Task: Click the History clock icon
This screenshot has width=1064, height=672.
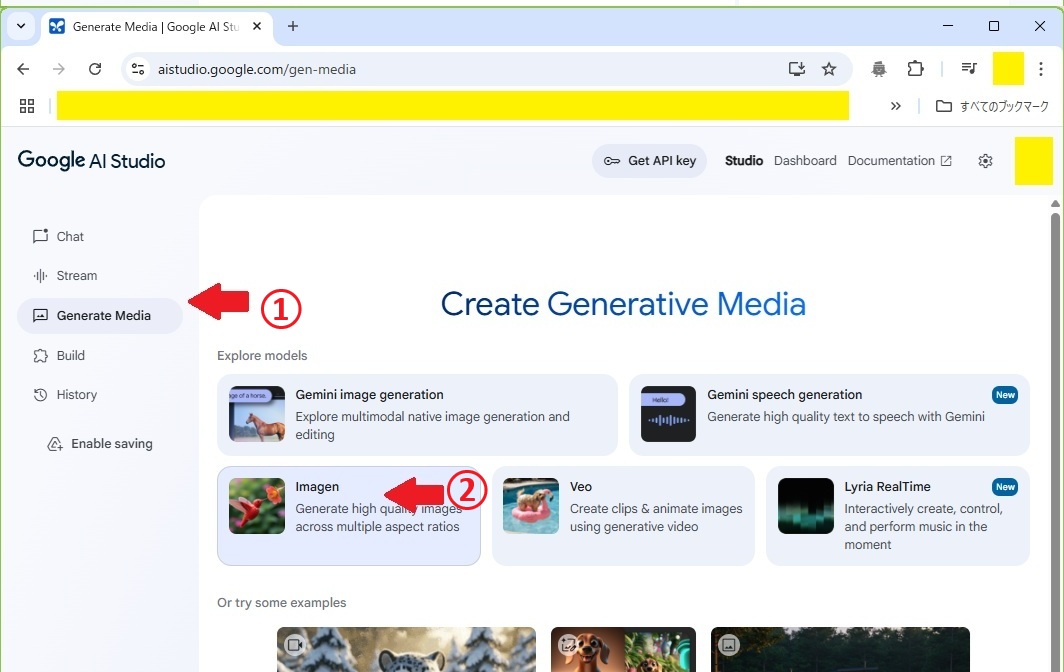Action: click(x=41, y=395)
